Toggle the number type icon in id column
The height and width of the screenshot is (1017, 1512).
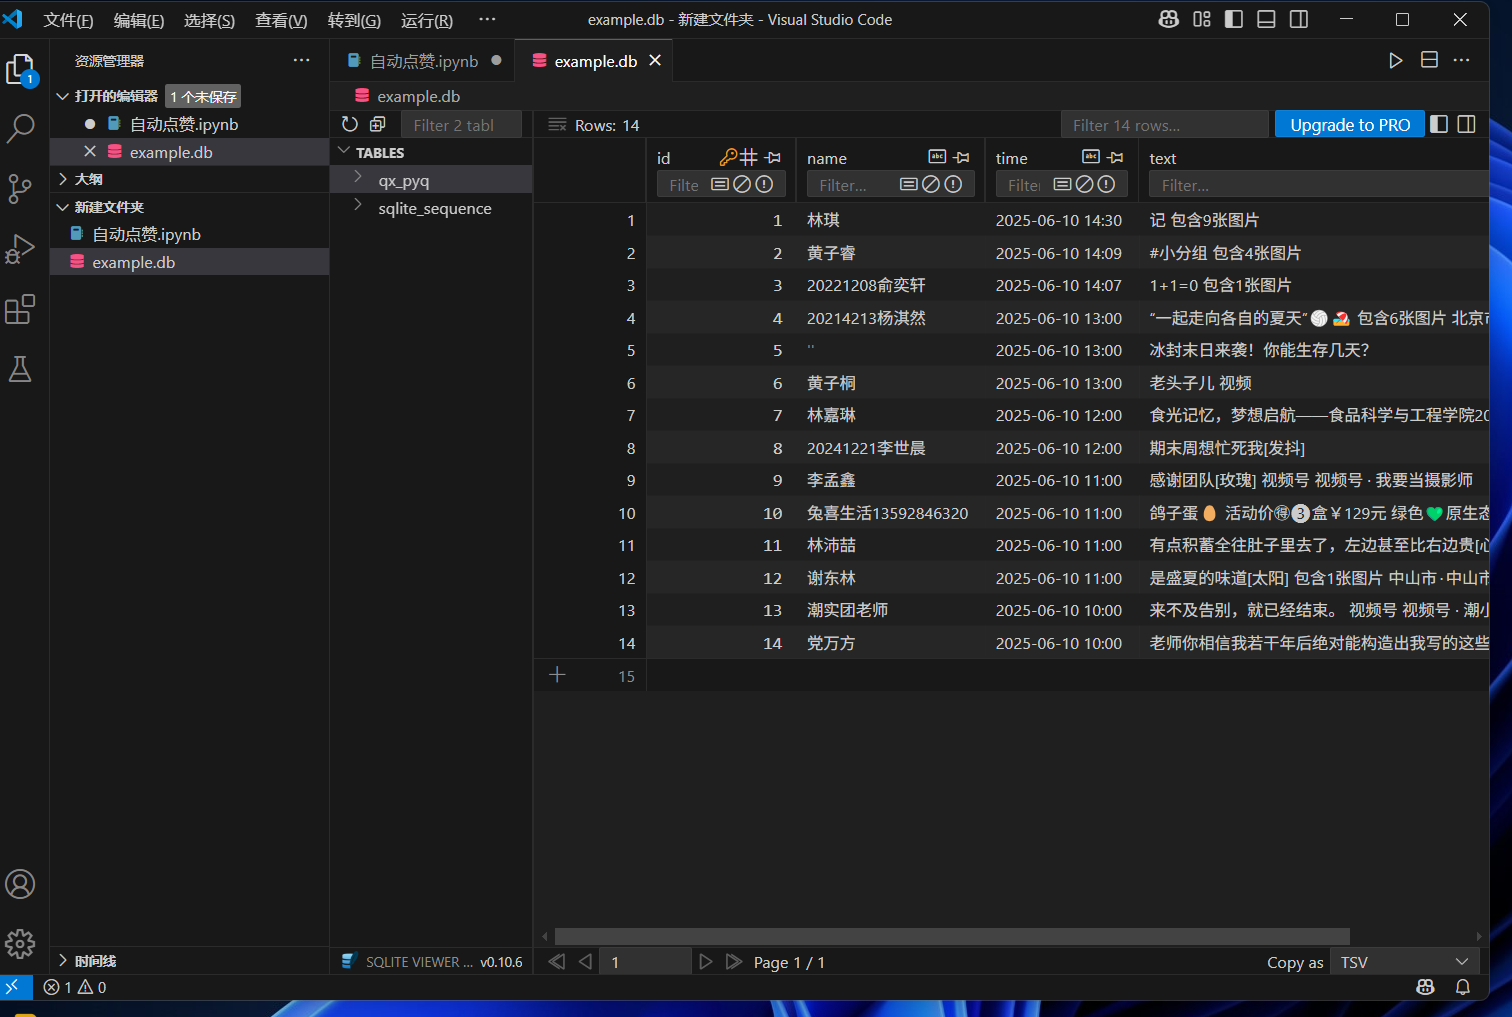coord(749,157)
